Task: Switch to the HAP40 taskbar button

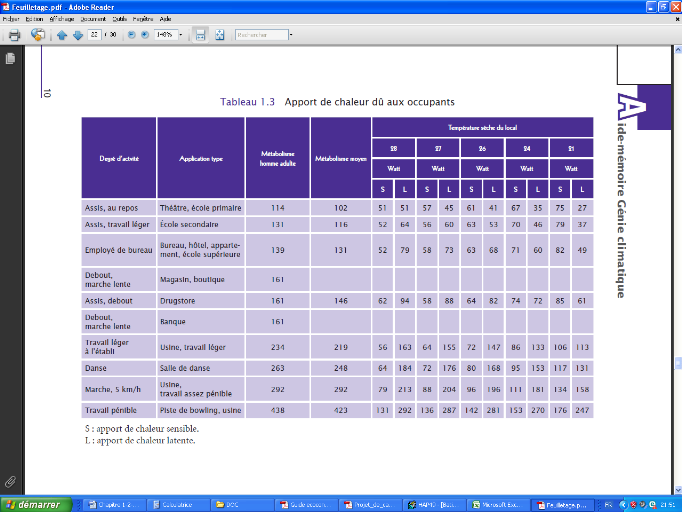Action: tap(435, 505)
